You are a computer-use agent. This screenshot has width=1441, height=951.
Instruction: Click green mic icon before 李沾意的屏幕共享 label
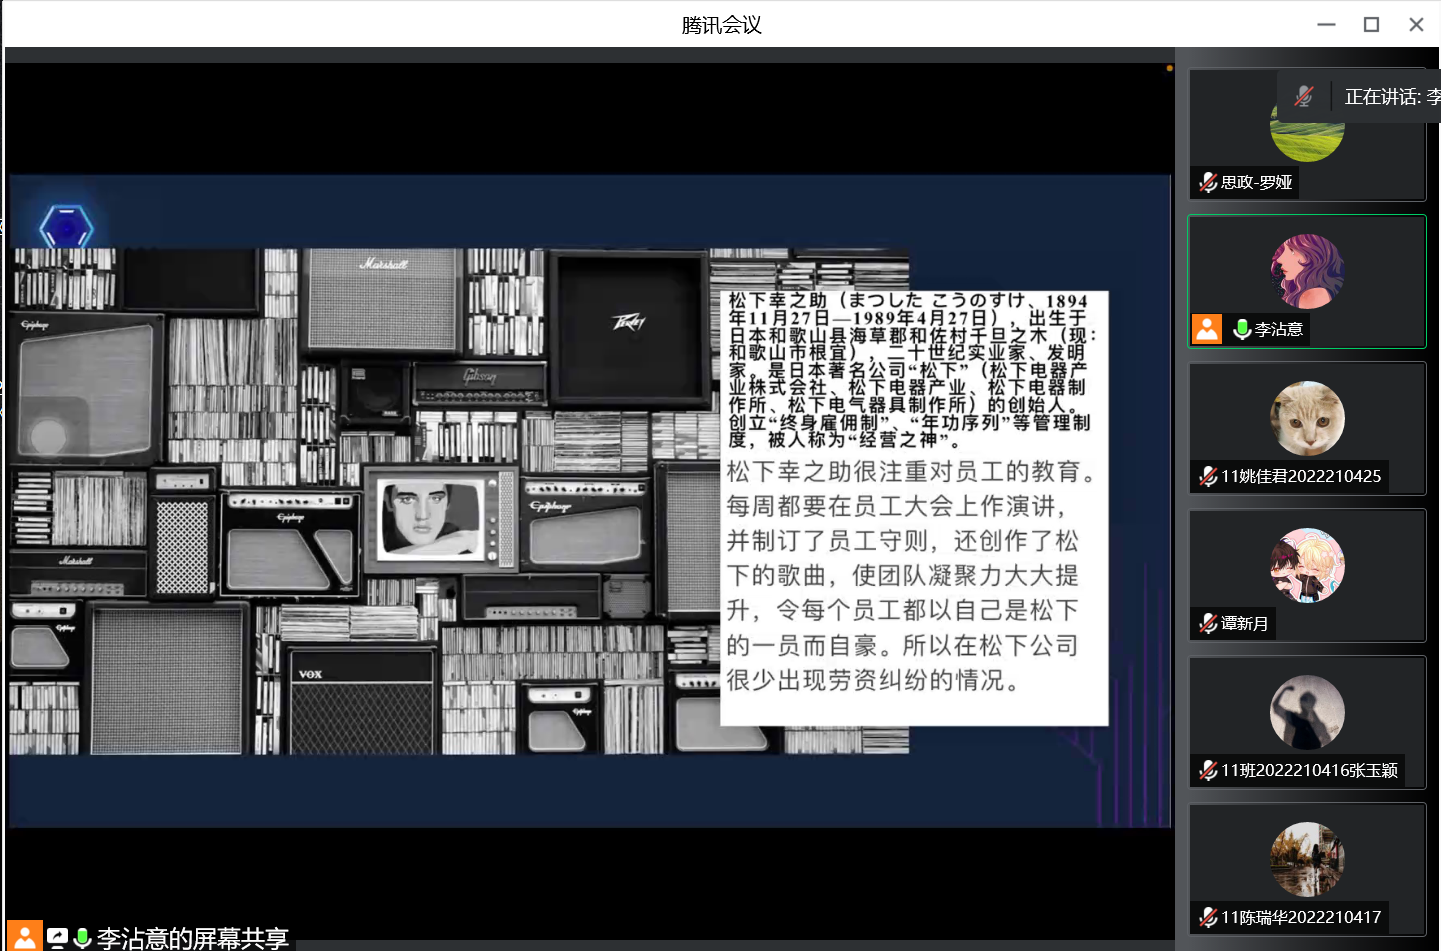pos(83,938)
